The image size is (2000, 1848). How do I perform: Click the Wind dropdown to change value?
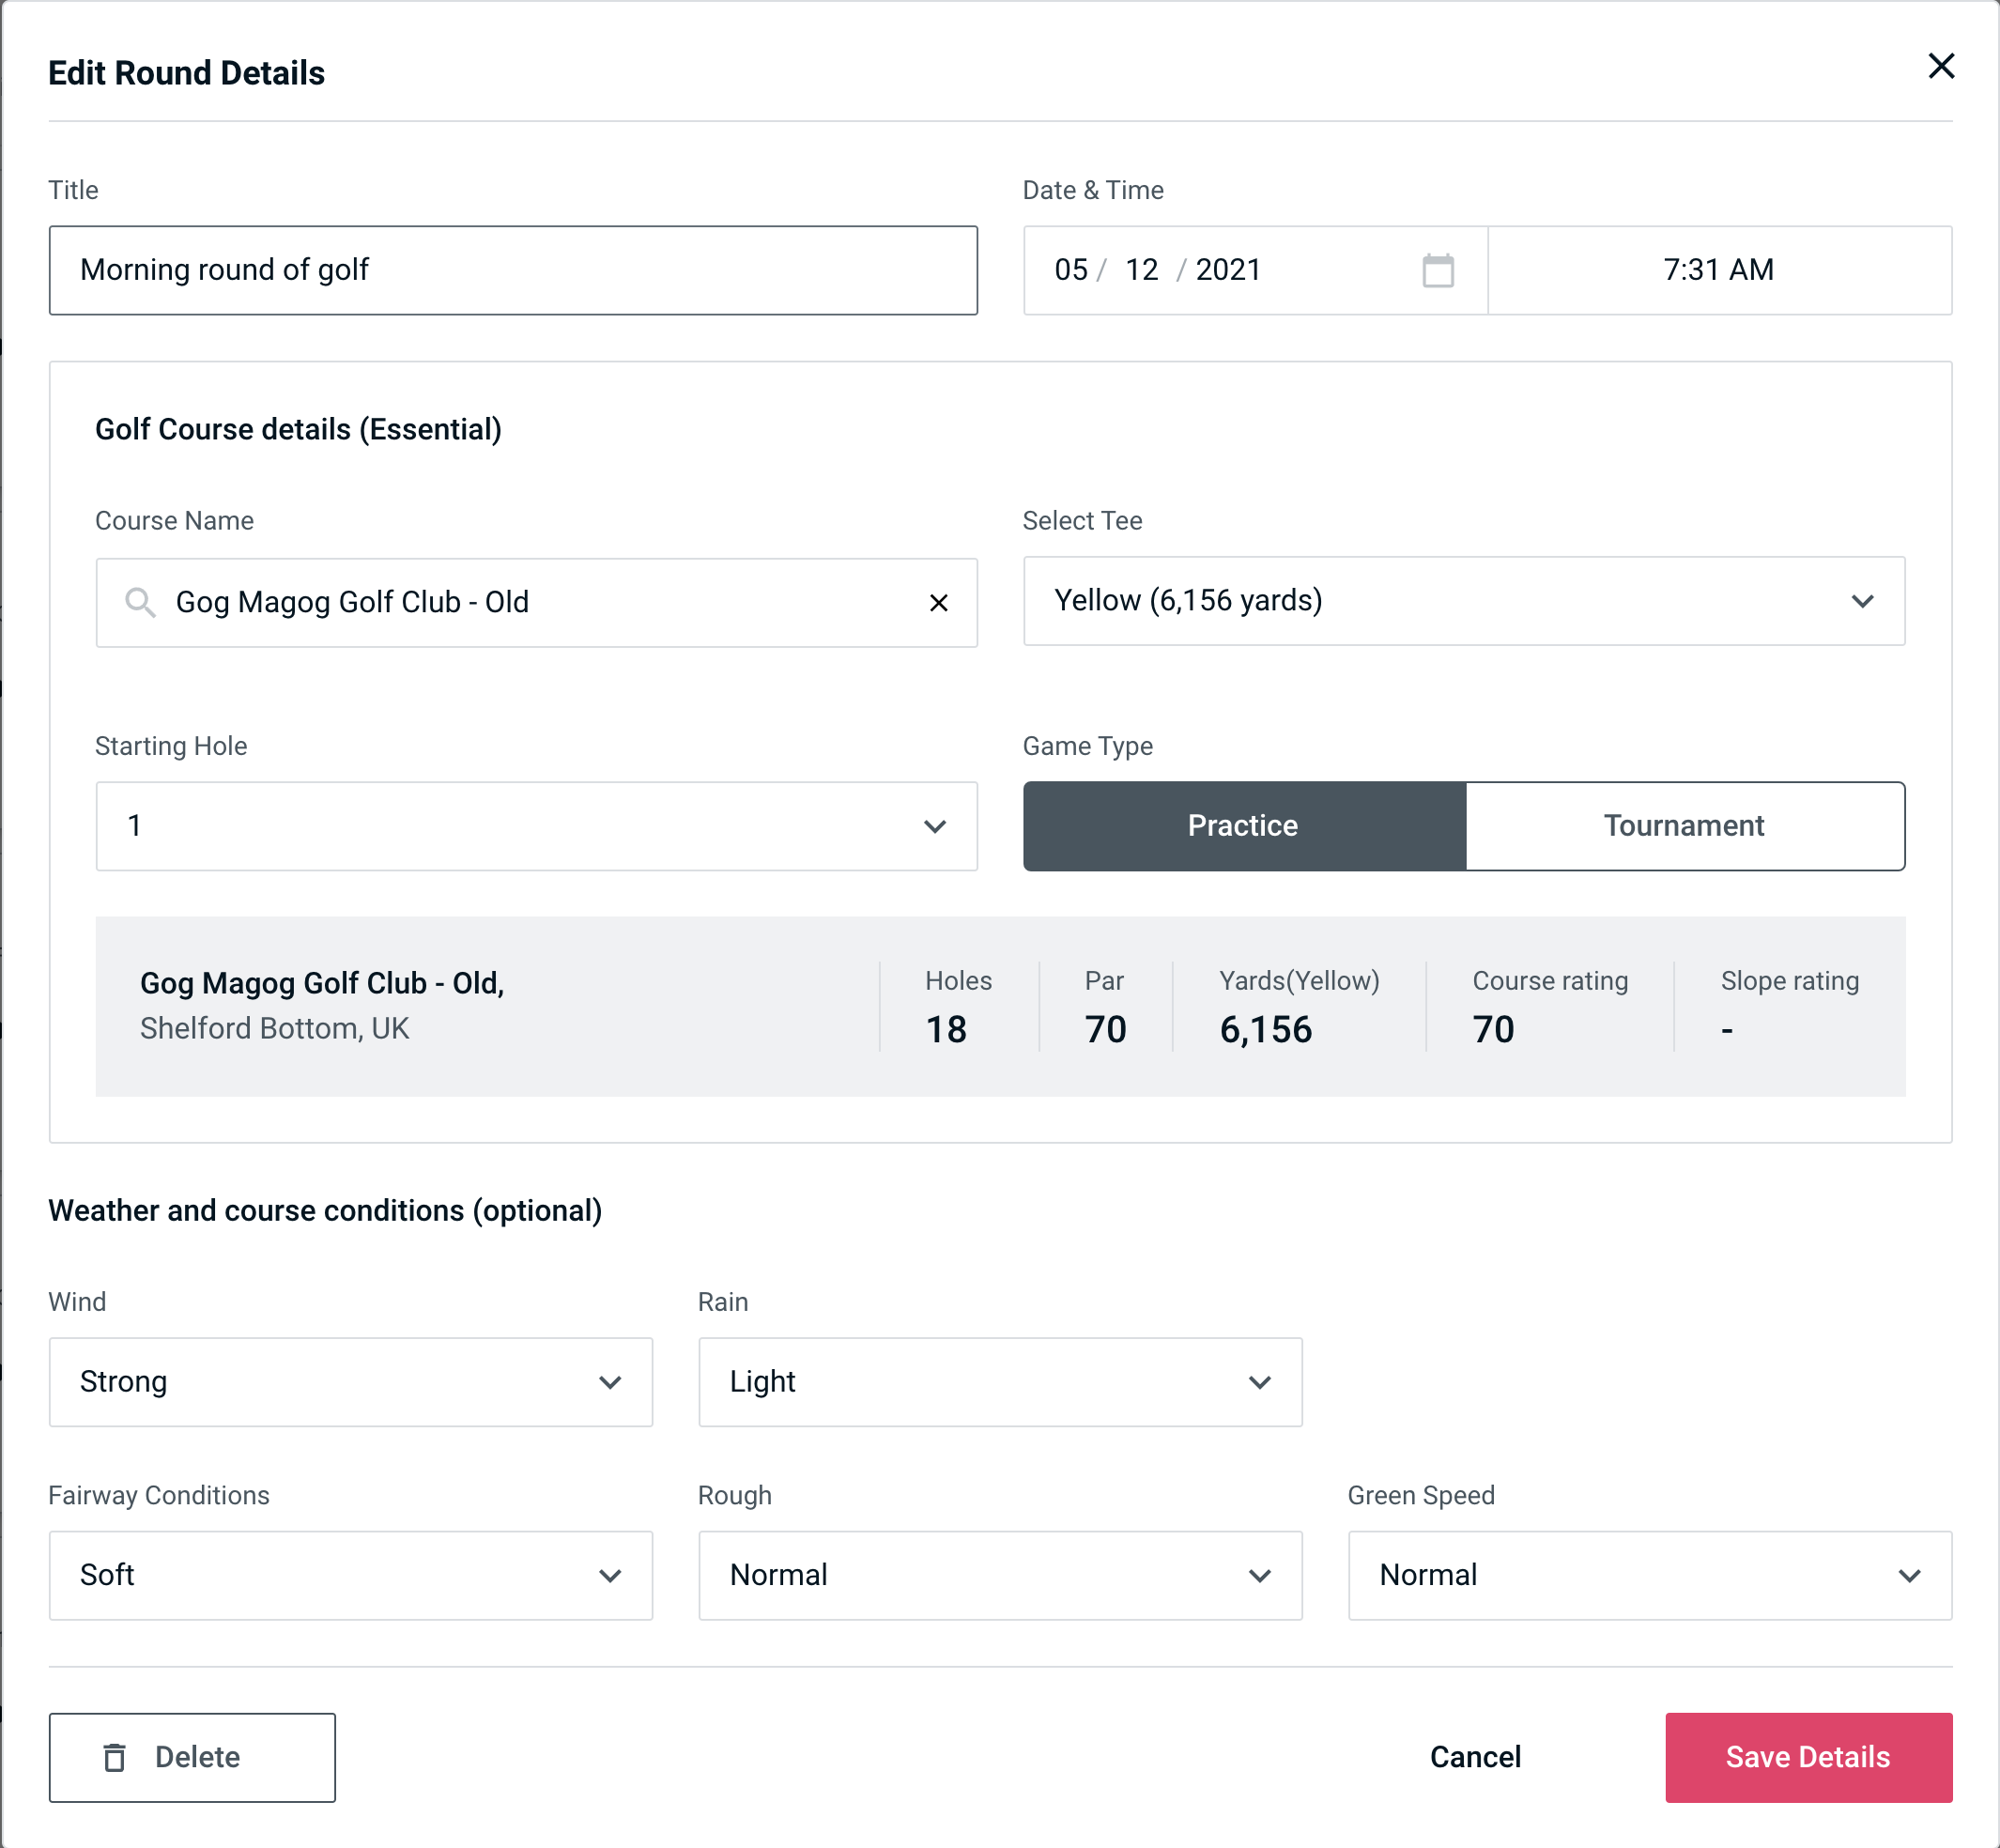[348, 1381]
